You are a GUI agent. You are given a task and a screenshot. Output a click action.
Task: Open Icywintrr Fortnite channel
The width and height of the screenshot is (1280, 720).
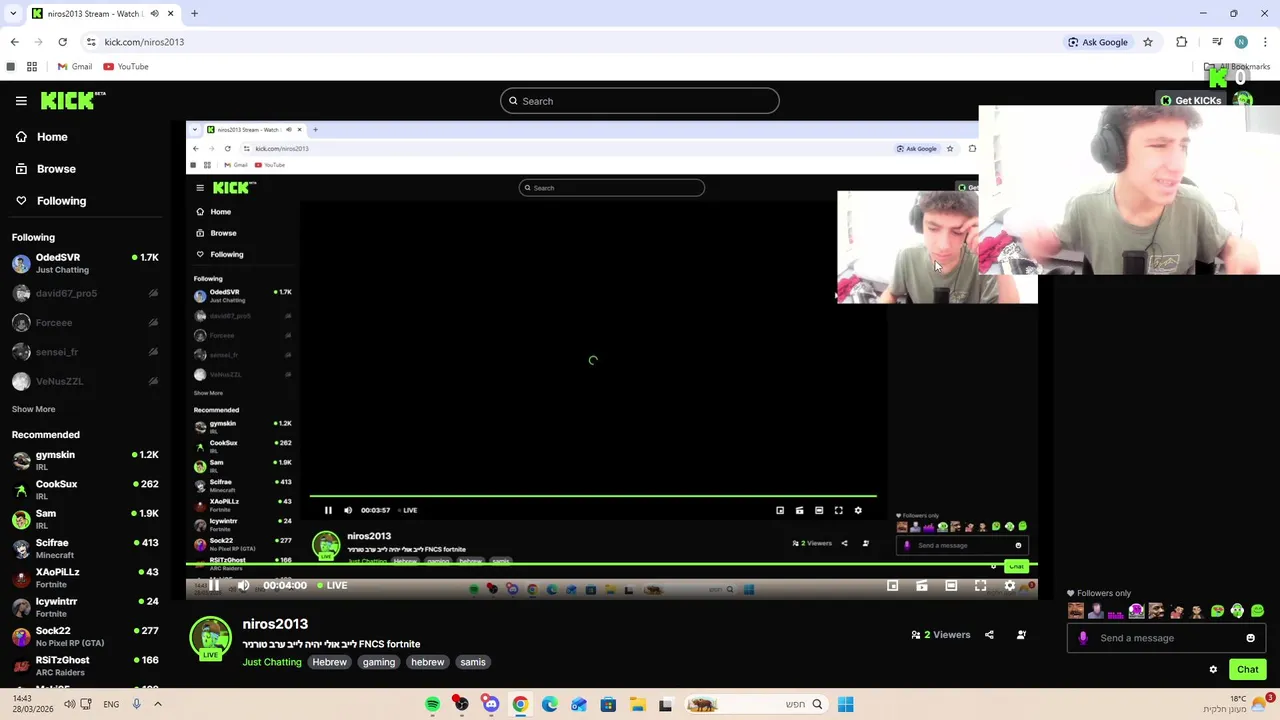point(85,607)
